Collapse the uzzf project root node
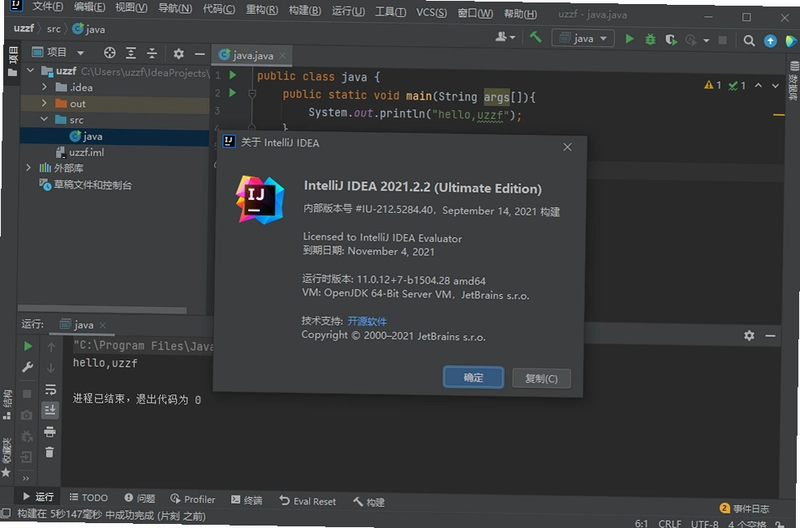The image size is (800, 528). pyautogui.click(x=31, y=70)
